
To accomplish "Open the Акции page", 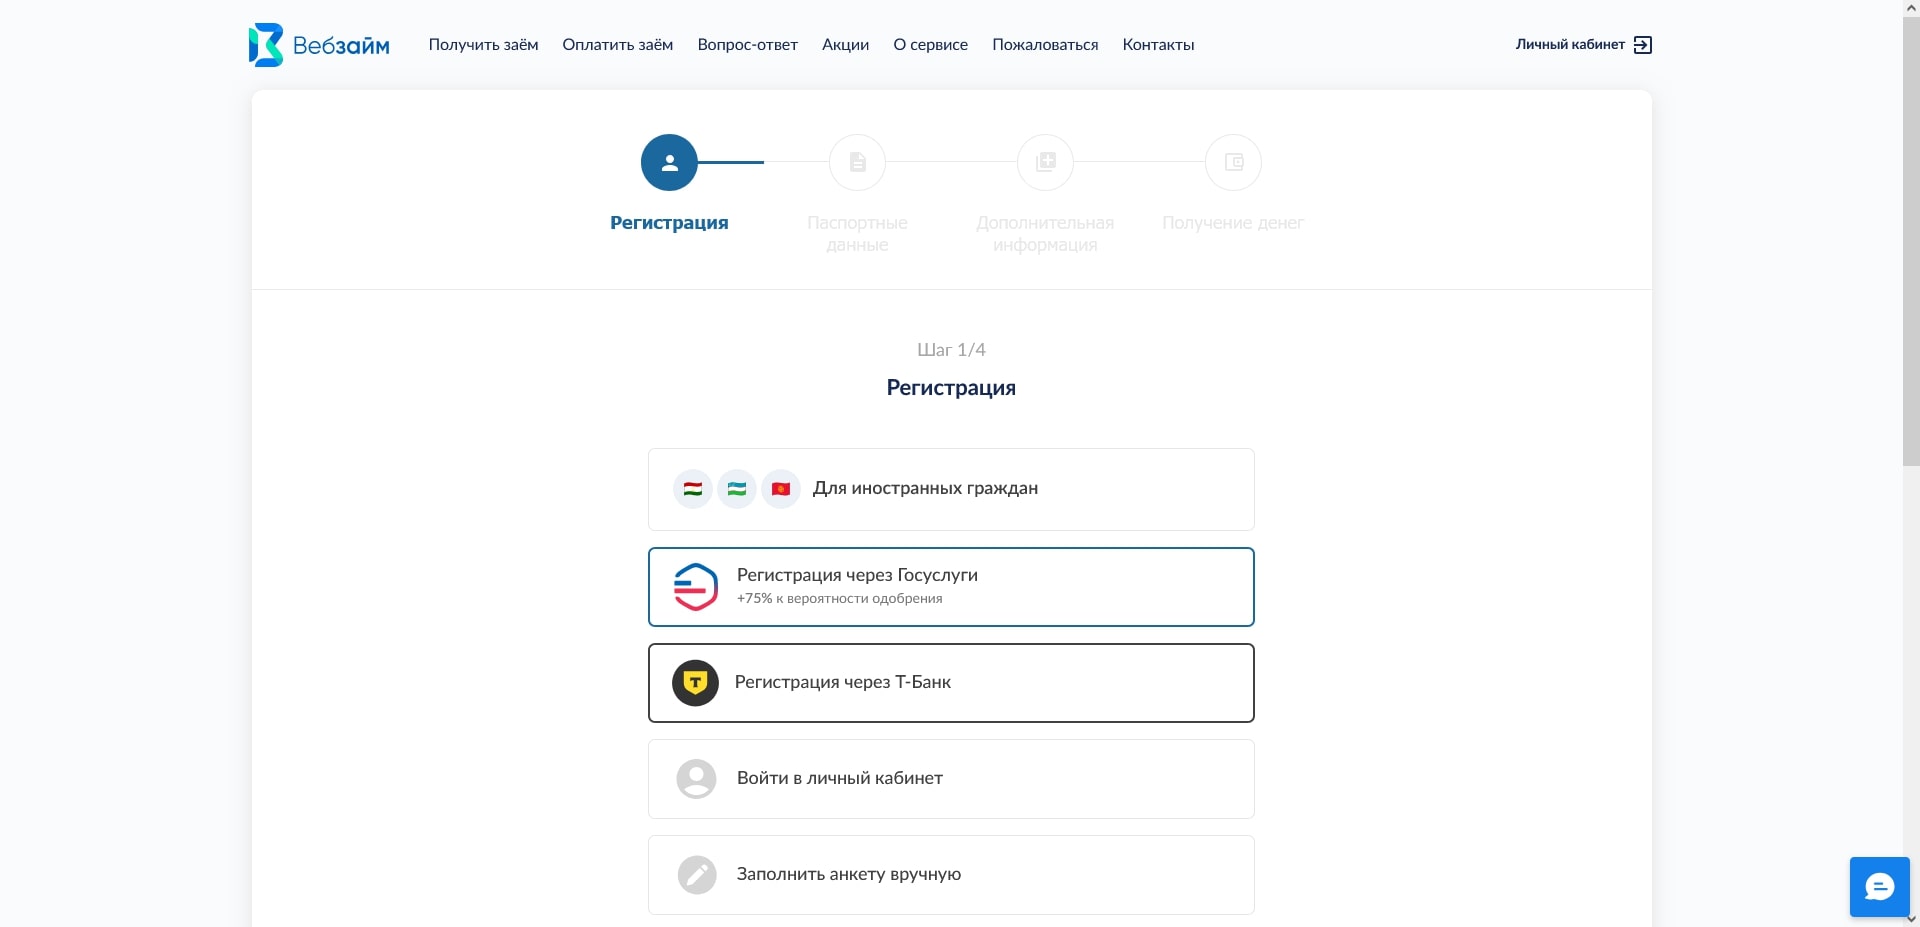I will click(845, 45).
